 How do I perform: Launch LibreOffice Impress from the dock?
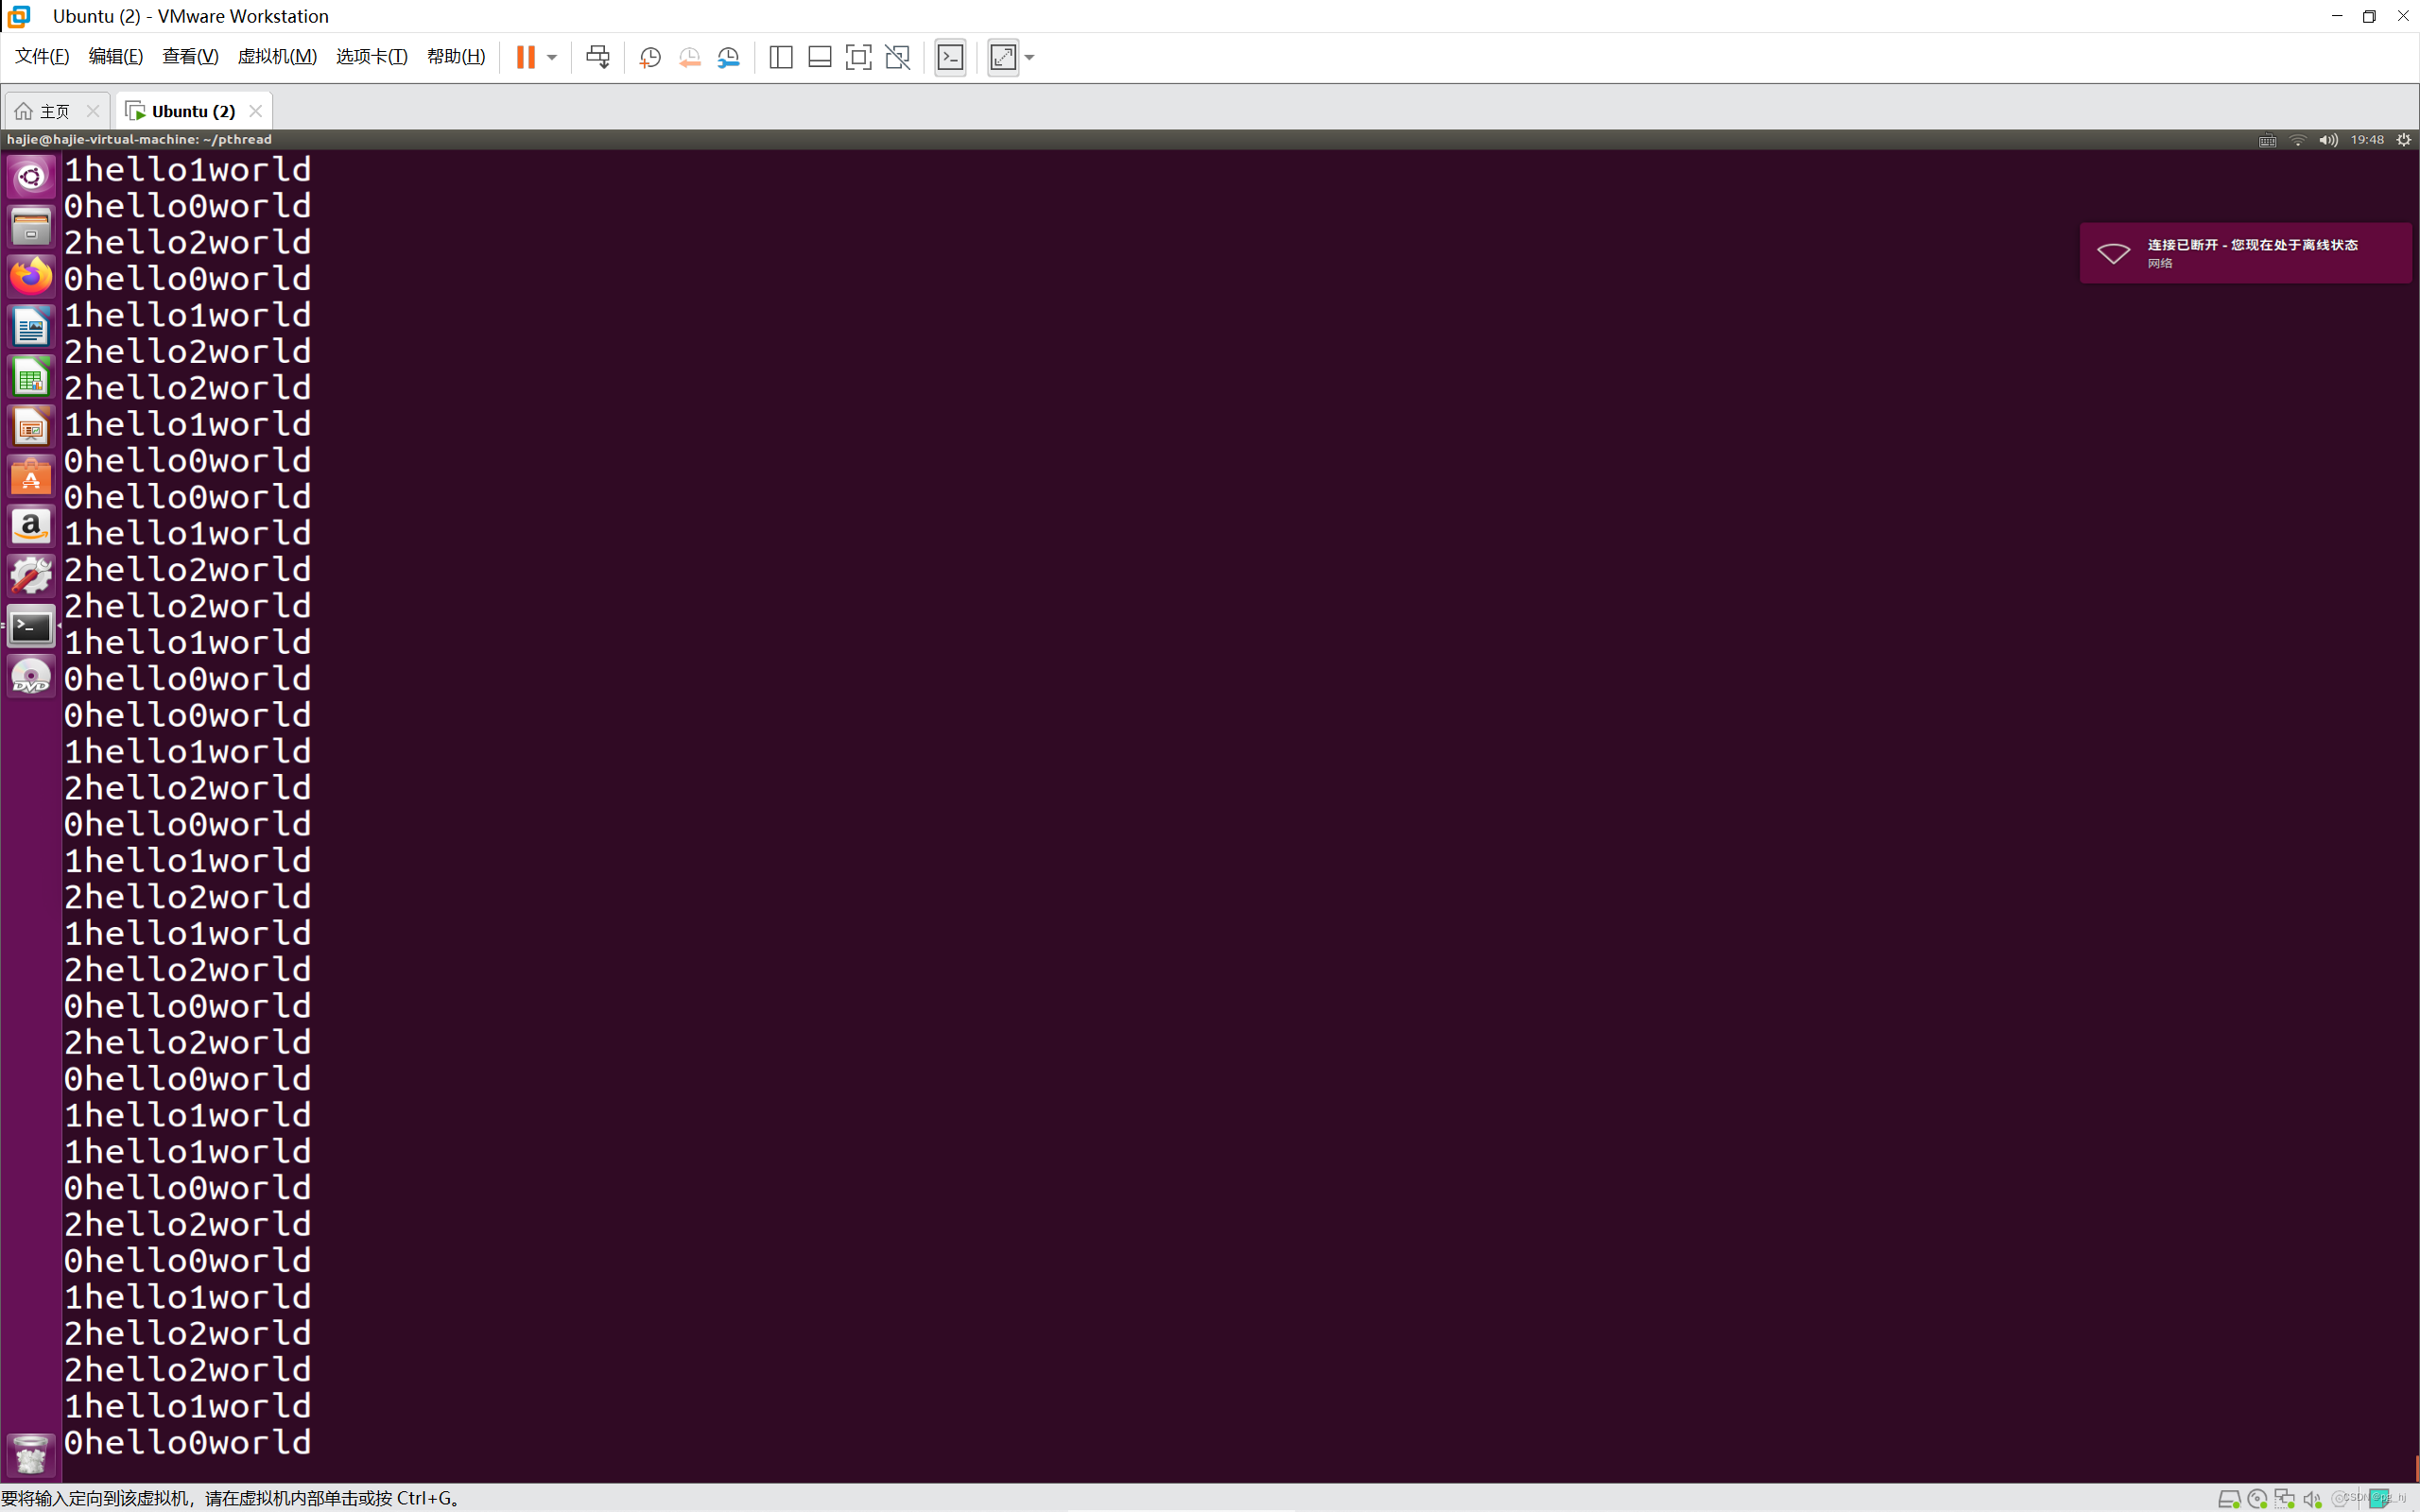[30, 427]
